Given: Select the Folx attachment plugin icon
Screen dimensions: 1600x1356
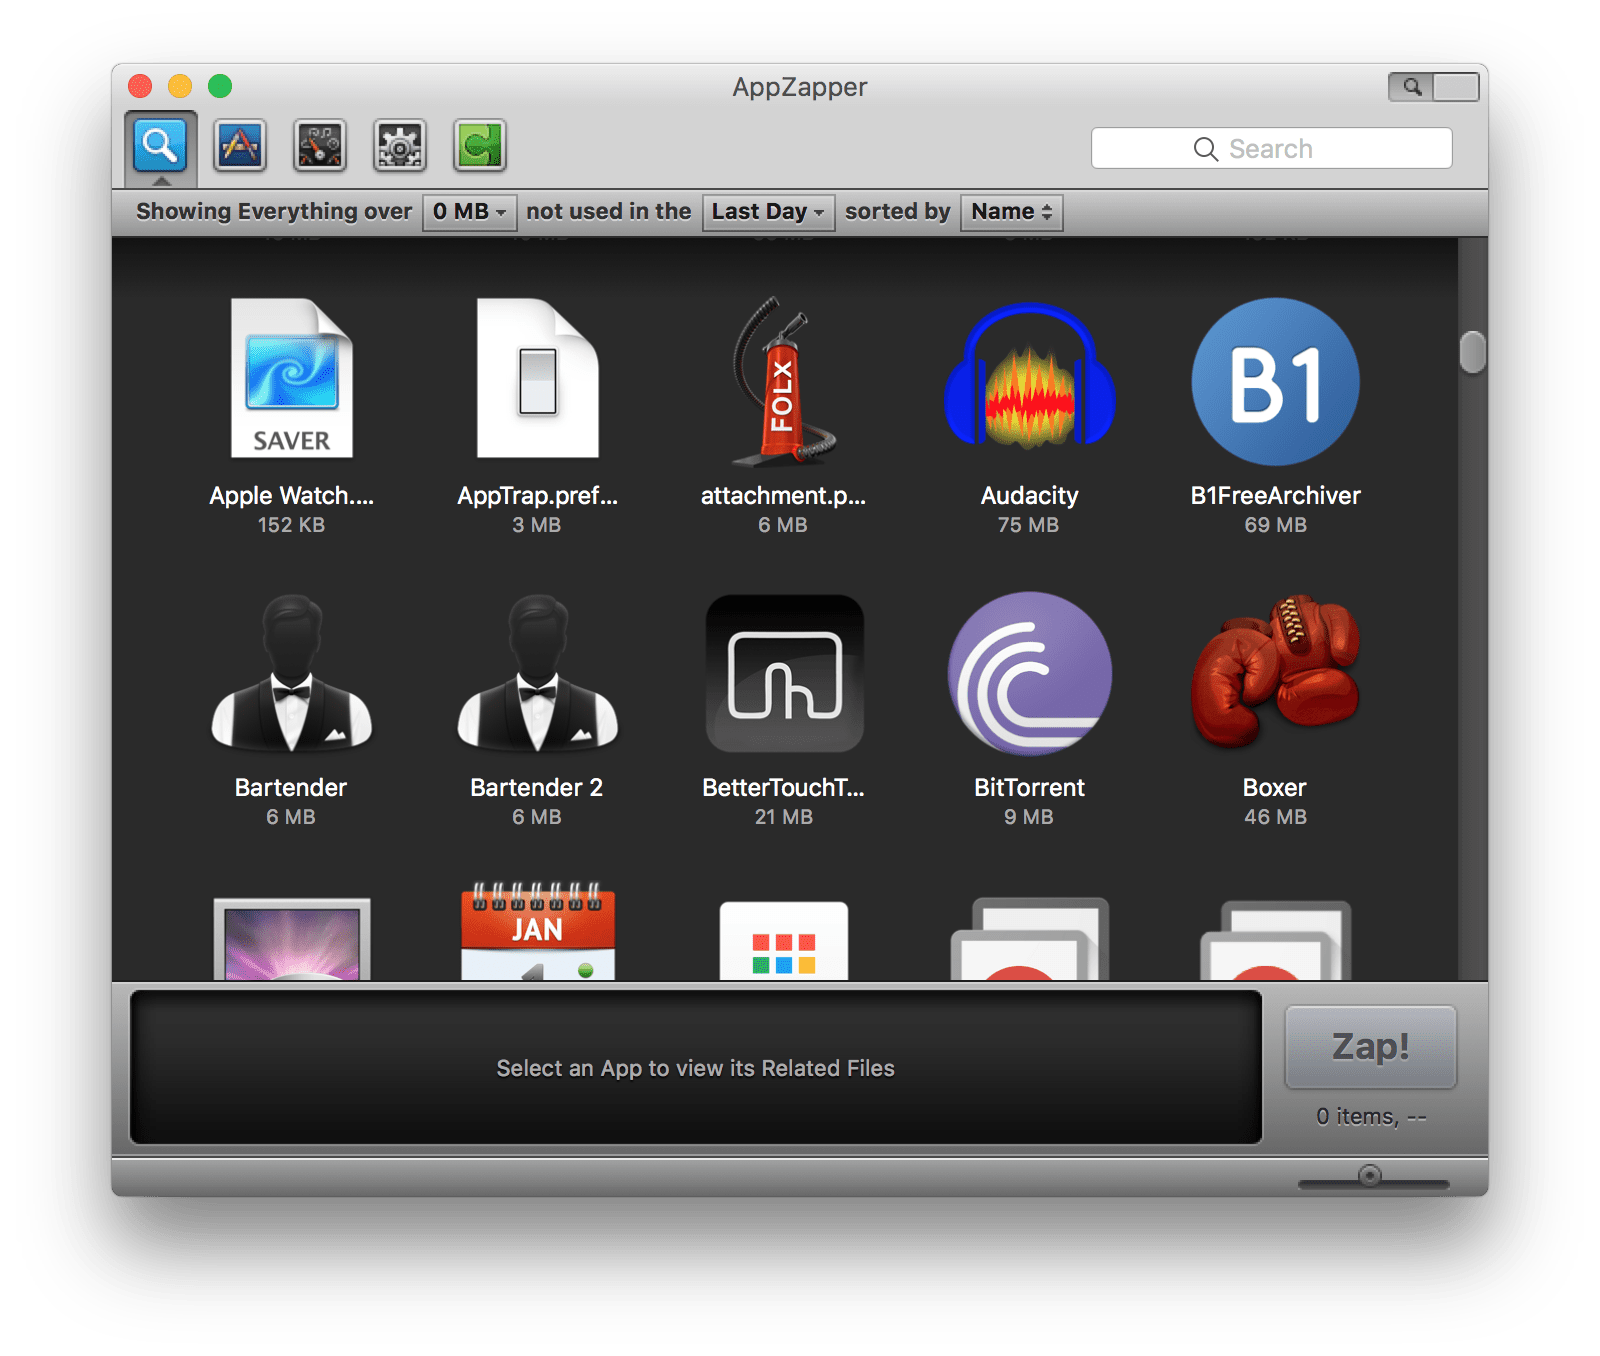Looking at the screenshot, I should (x=784, y=381).
